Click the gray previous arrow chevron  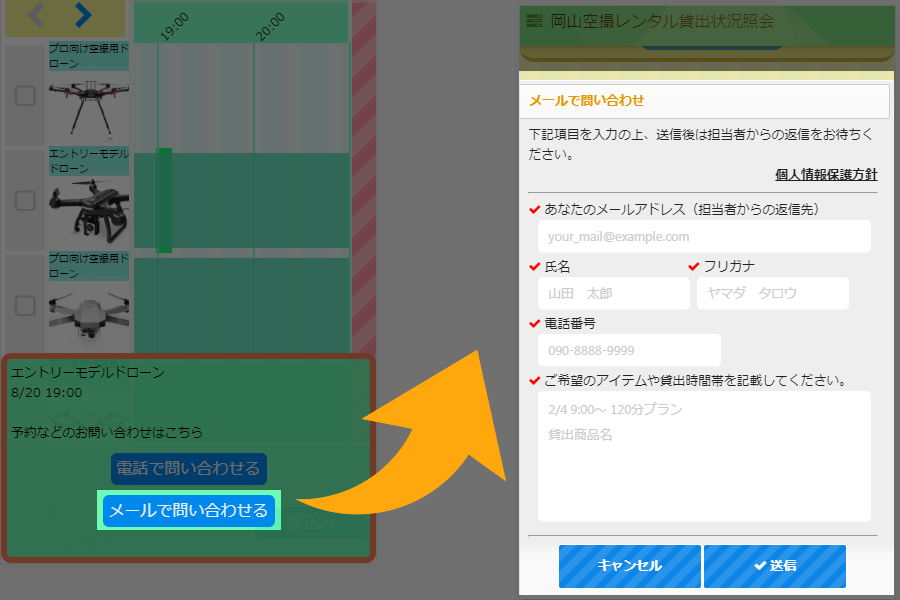point(36,15)
